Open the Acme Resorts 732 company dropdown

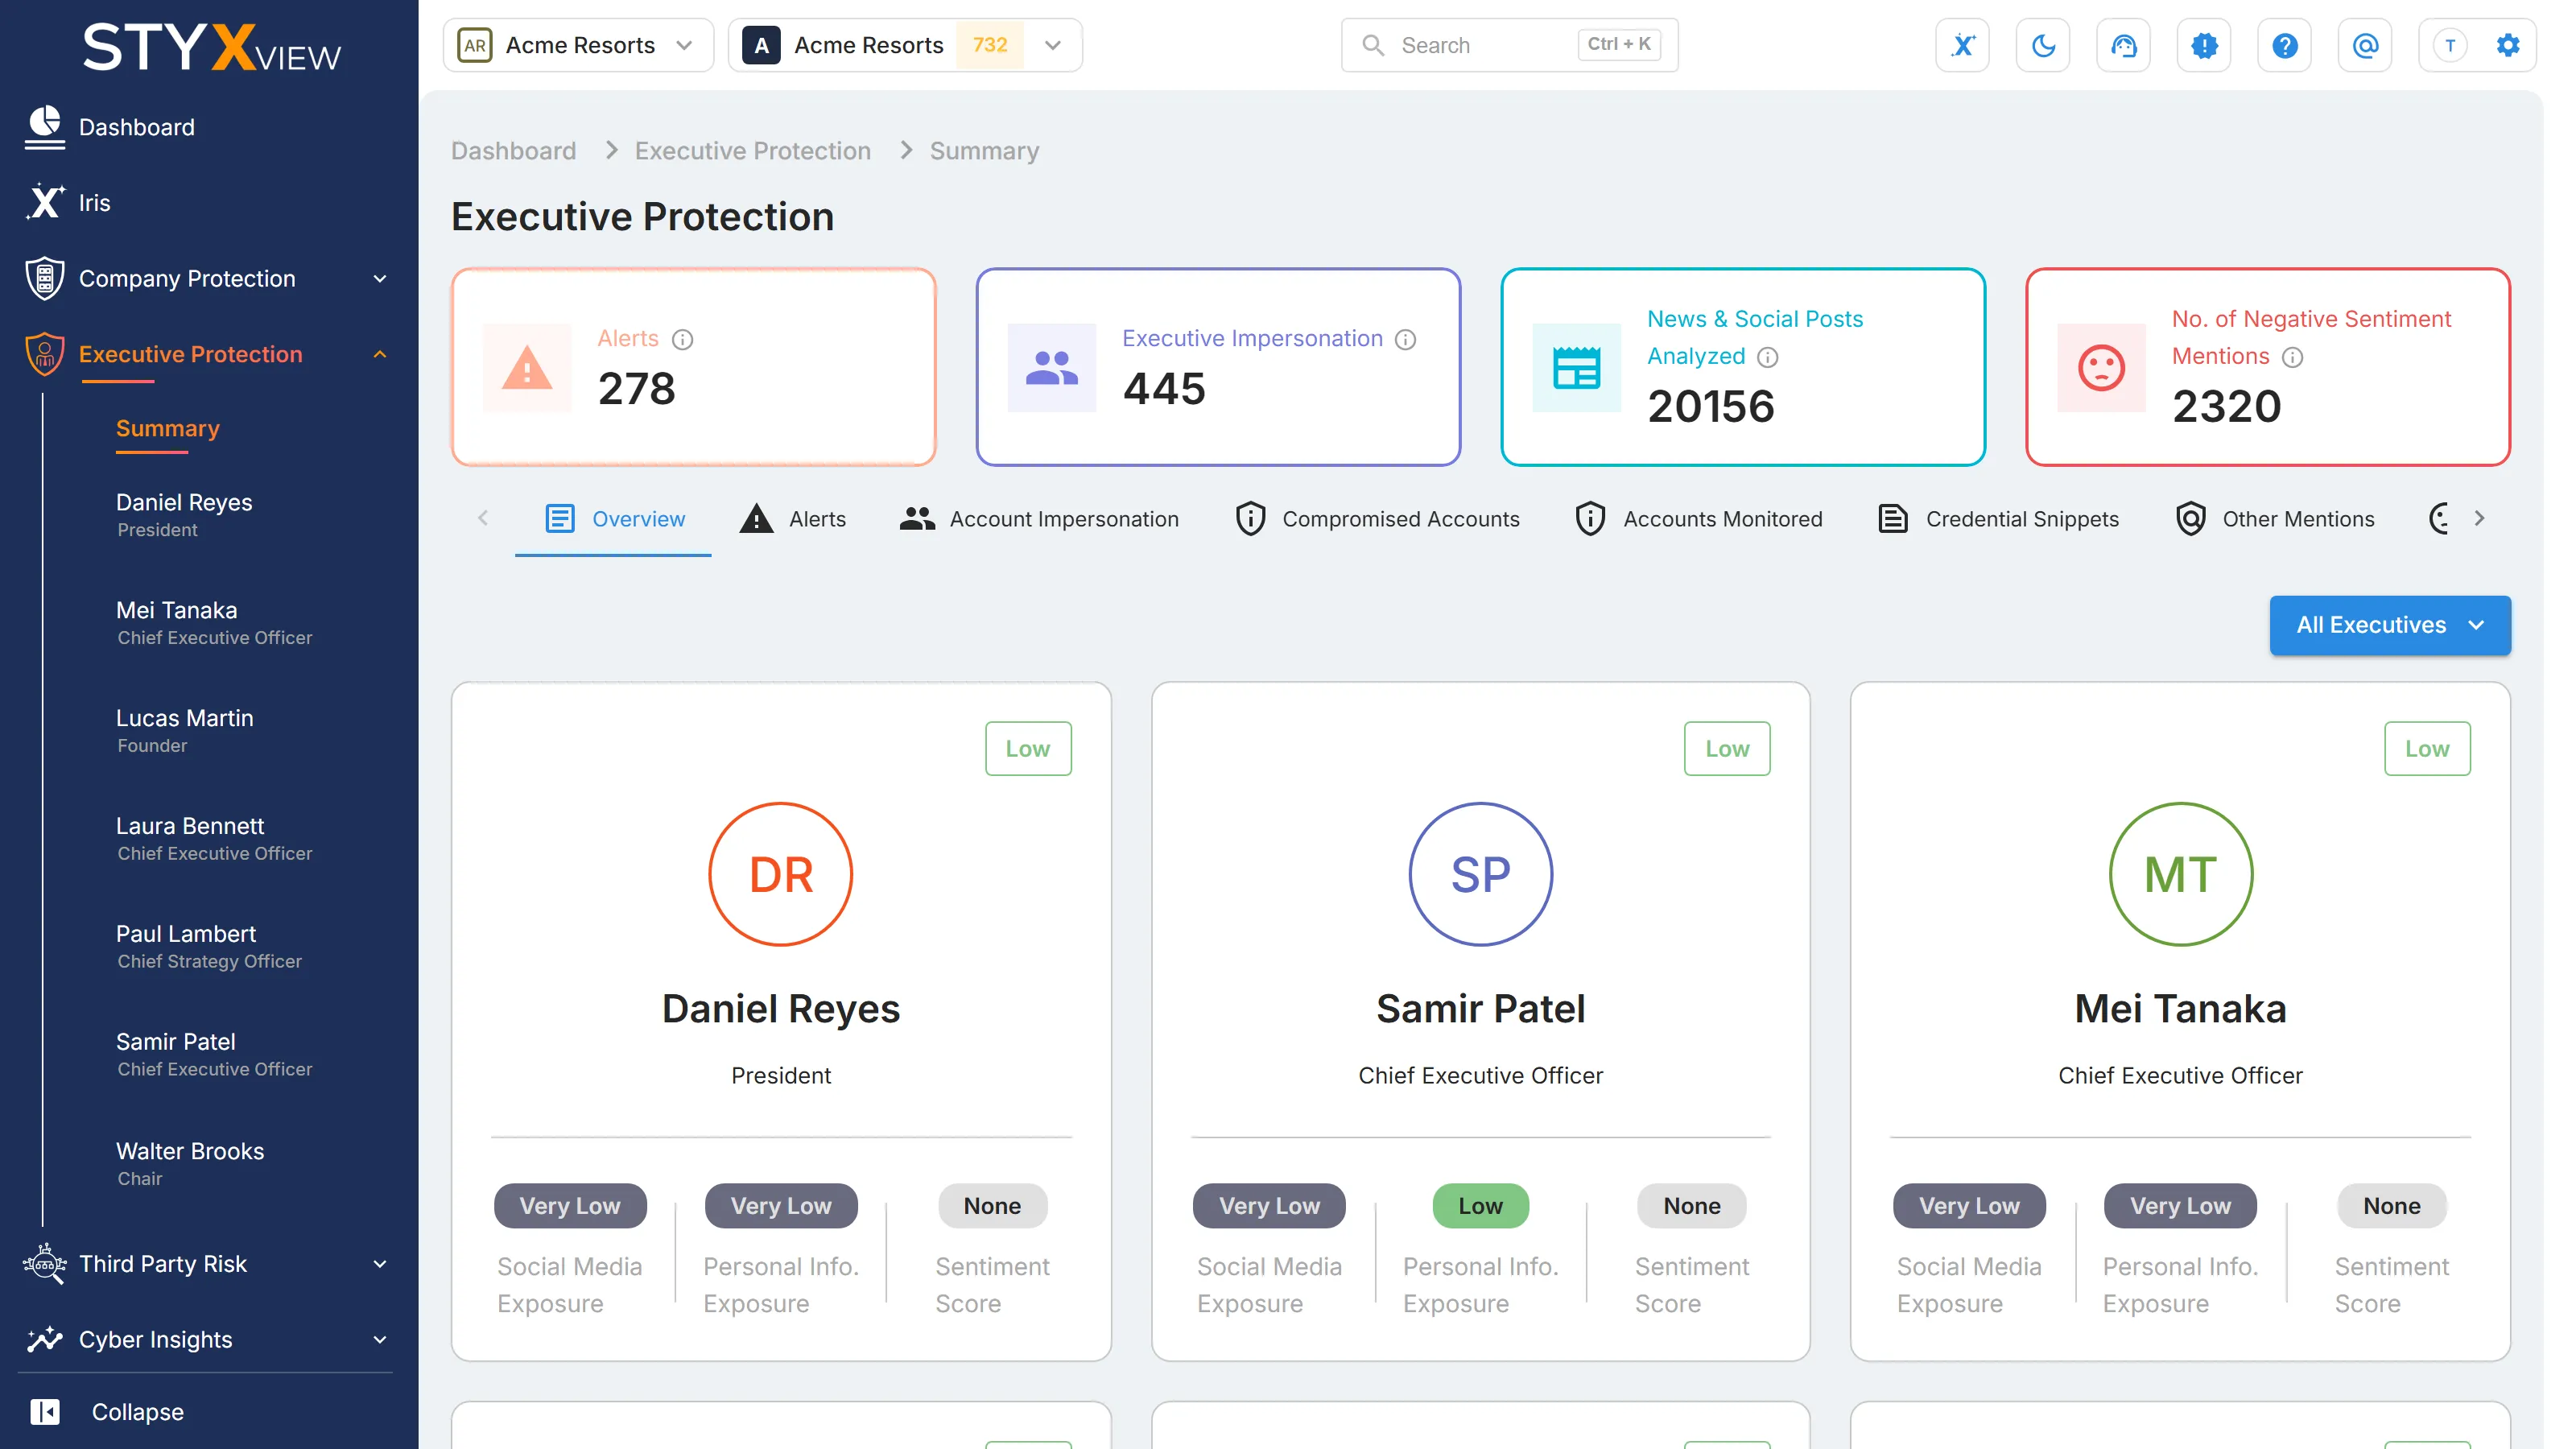tap(905, 45)
